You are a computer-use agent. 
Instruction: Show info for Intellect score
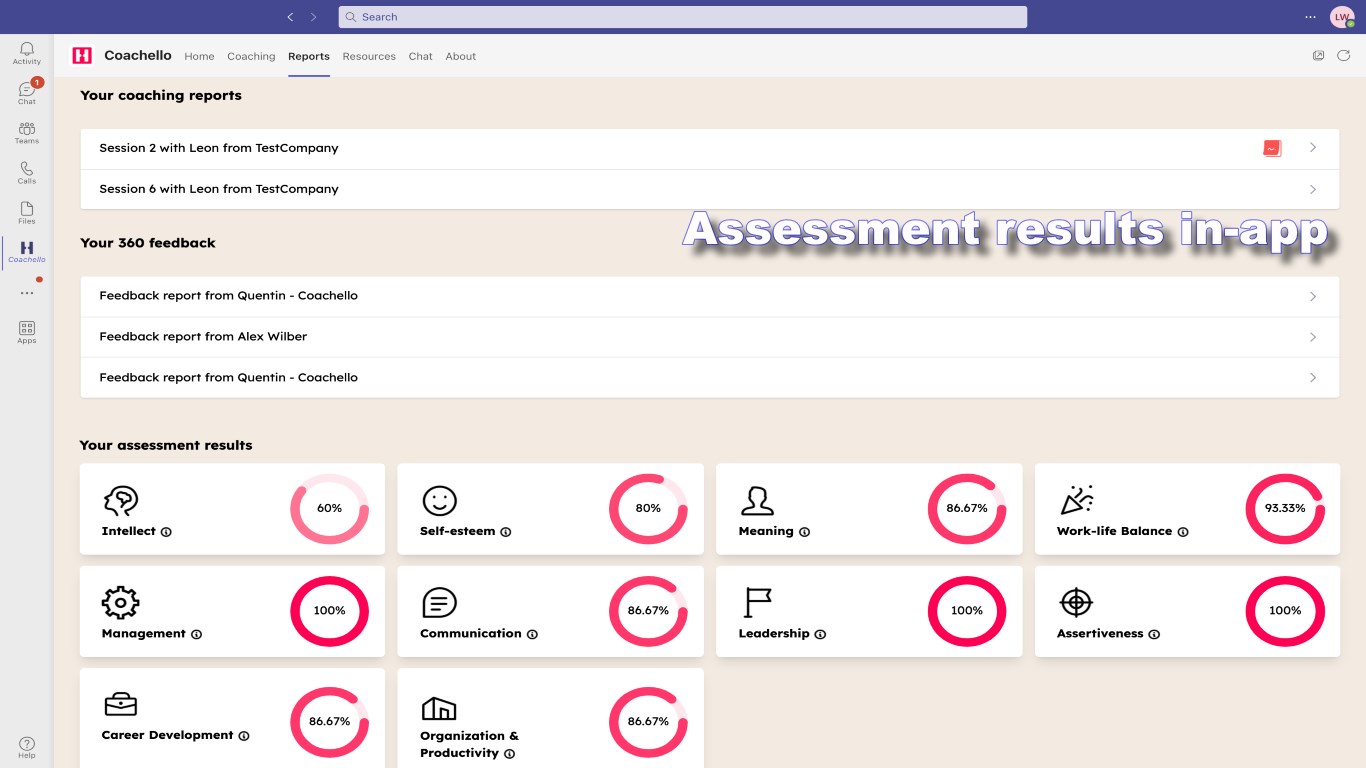tap(166, 532)
